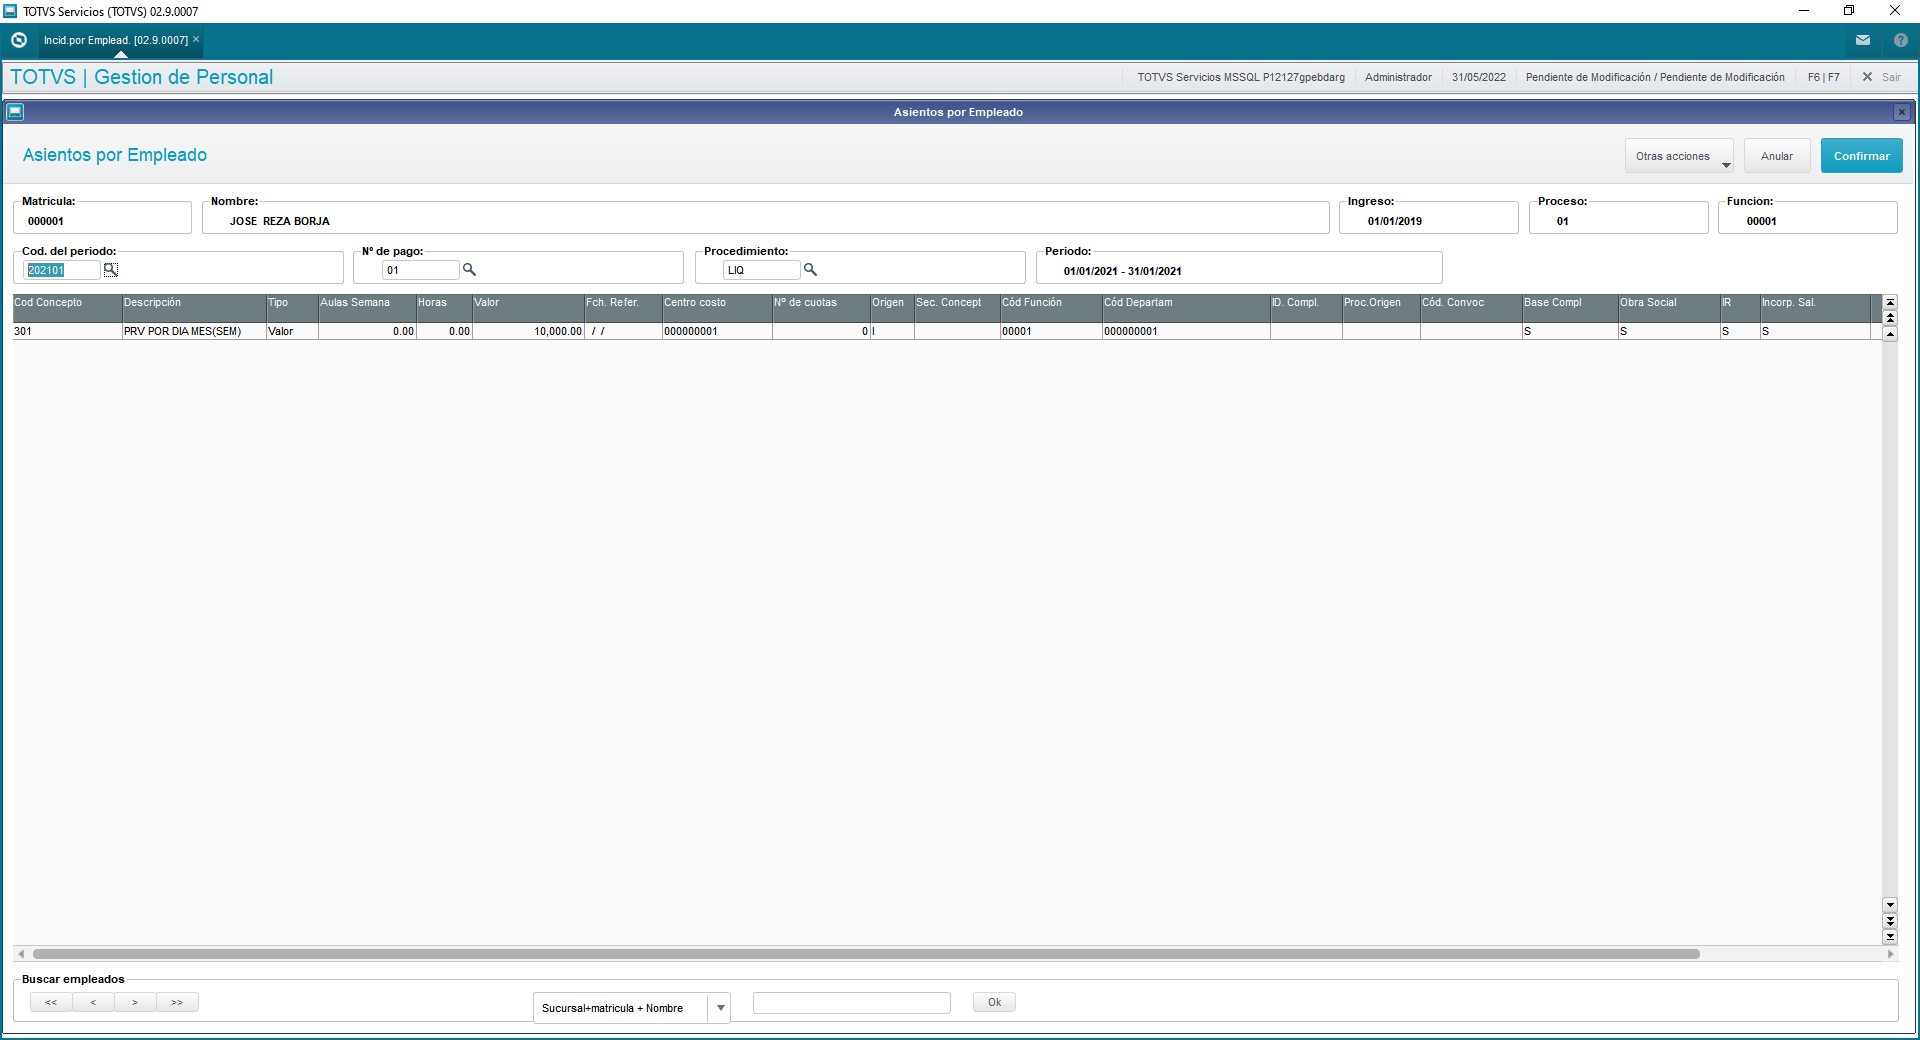This screenshot has height=1040, width=1920.
Task: Click the Matricula field showing 000001
Action: [x=102, y=219]
